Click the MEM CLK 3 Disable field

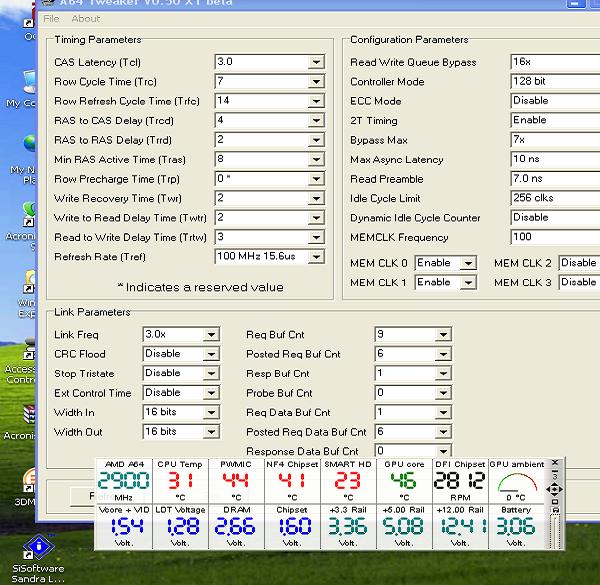579,282
